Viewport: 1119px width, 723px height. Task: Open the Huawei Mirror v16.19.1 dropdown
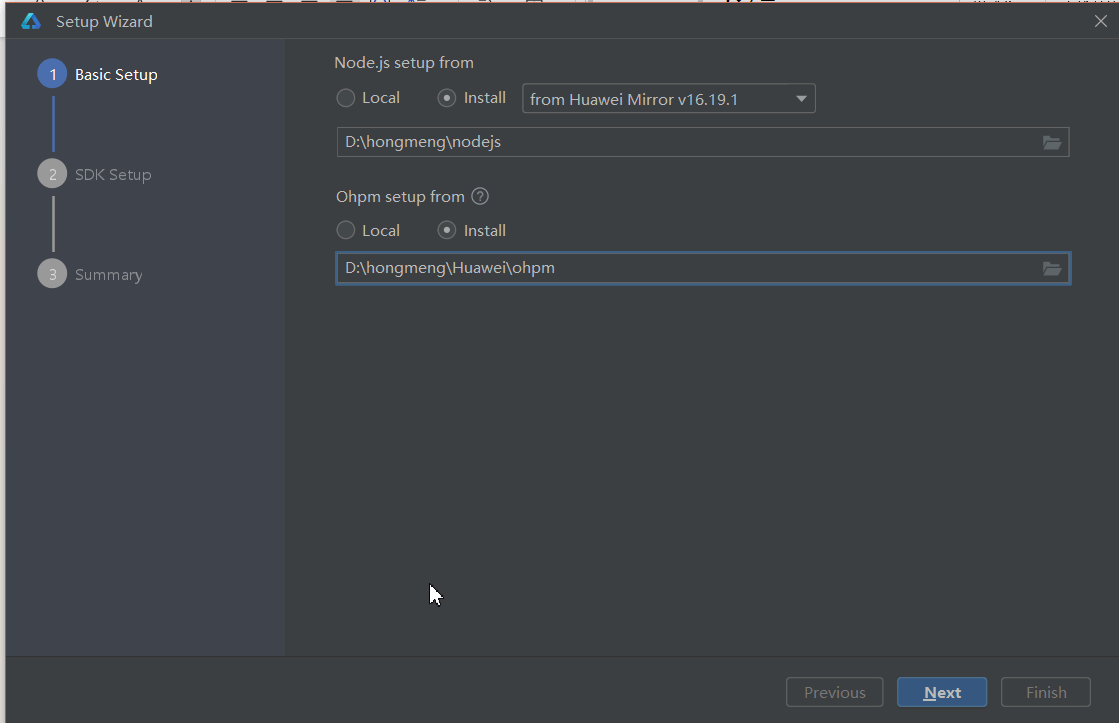669,98
